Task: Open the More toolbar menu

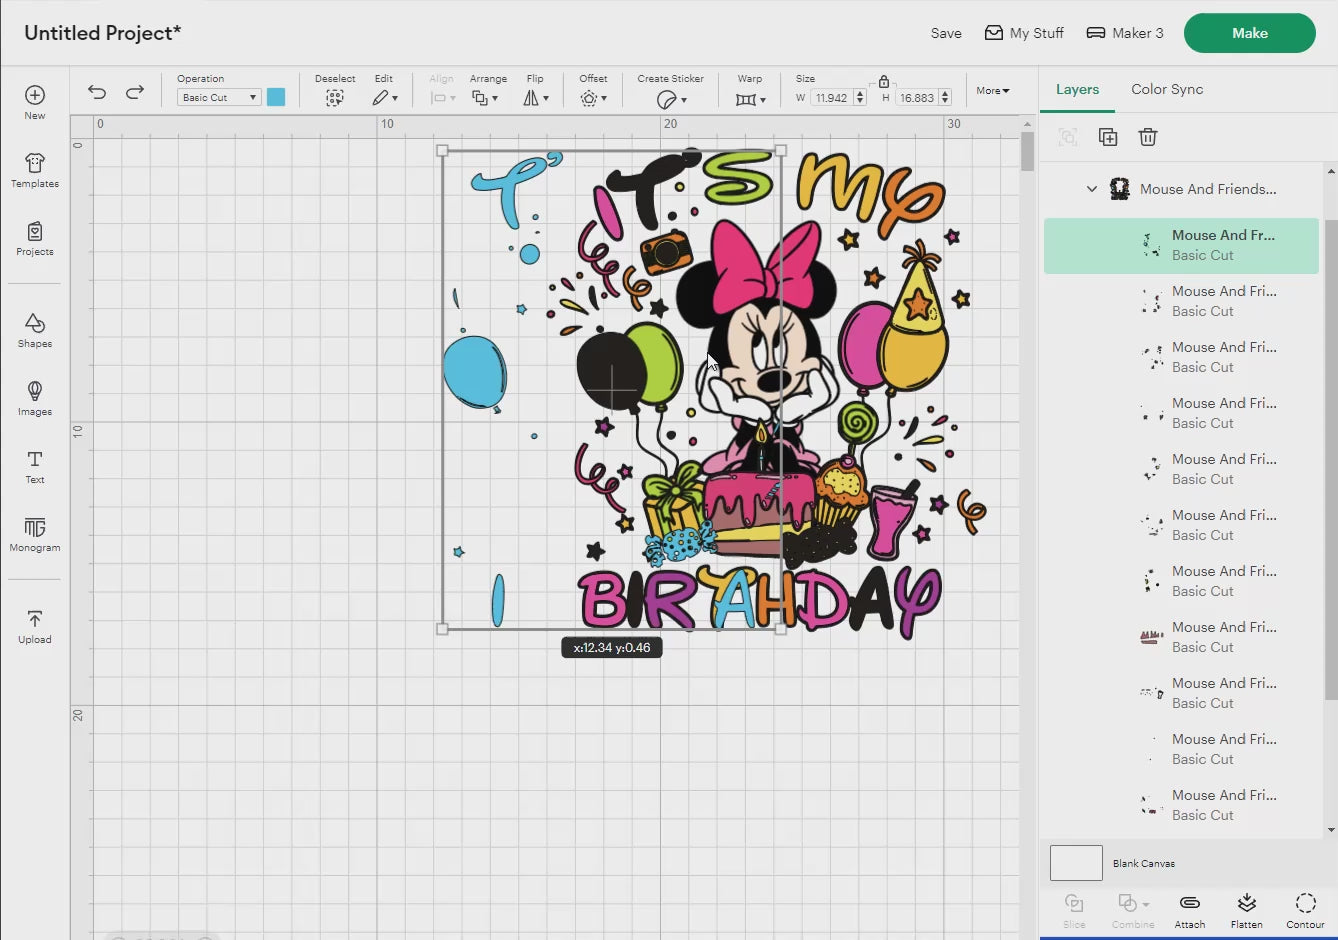Action: click(x=993, y=90)
